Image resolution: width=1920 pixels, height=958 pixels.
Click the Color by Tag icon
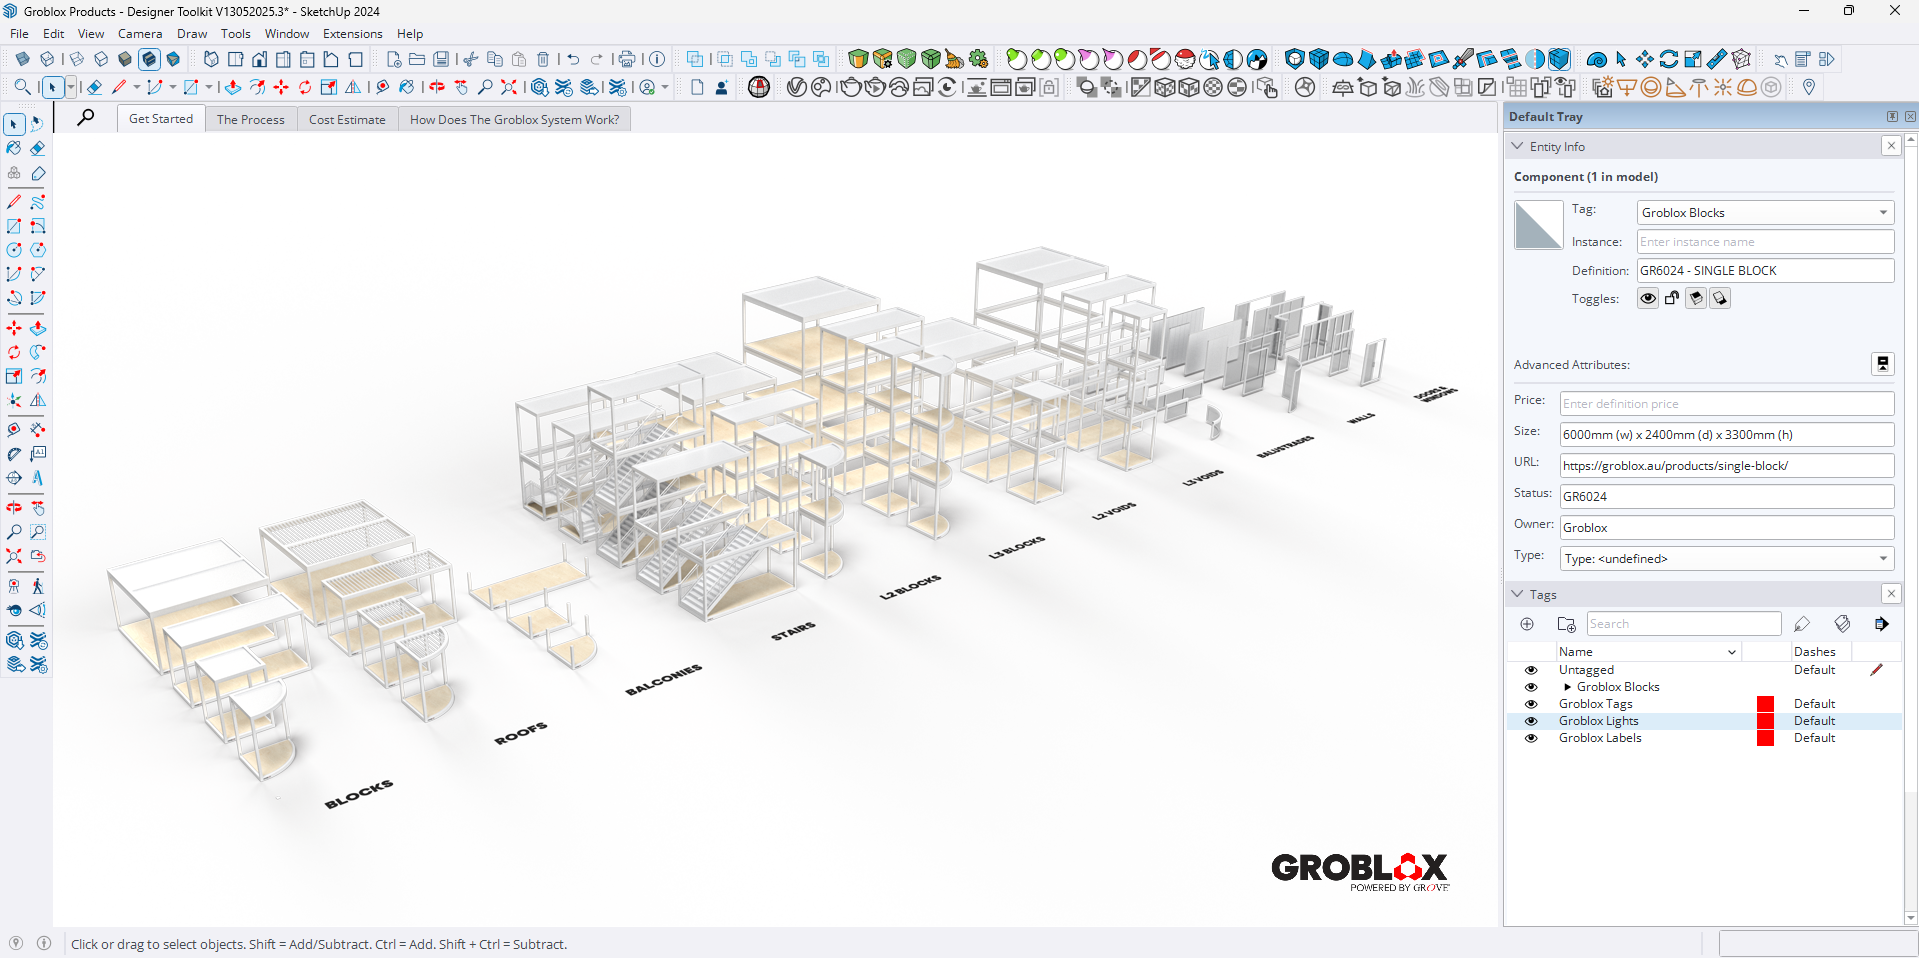click(x=1842, y=624)
